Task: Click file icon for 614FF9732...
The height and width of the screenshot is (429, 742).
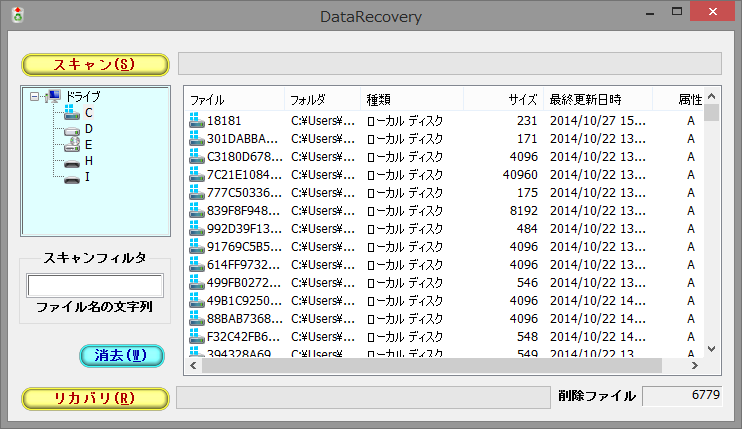Action: click(x=196, y=264)
